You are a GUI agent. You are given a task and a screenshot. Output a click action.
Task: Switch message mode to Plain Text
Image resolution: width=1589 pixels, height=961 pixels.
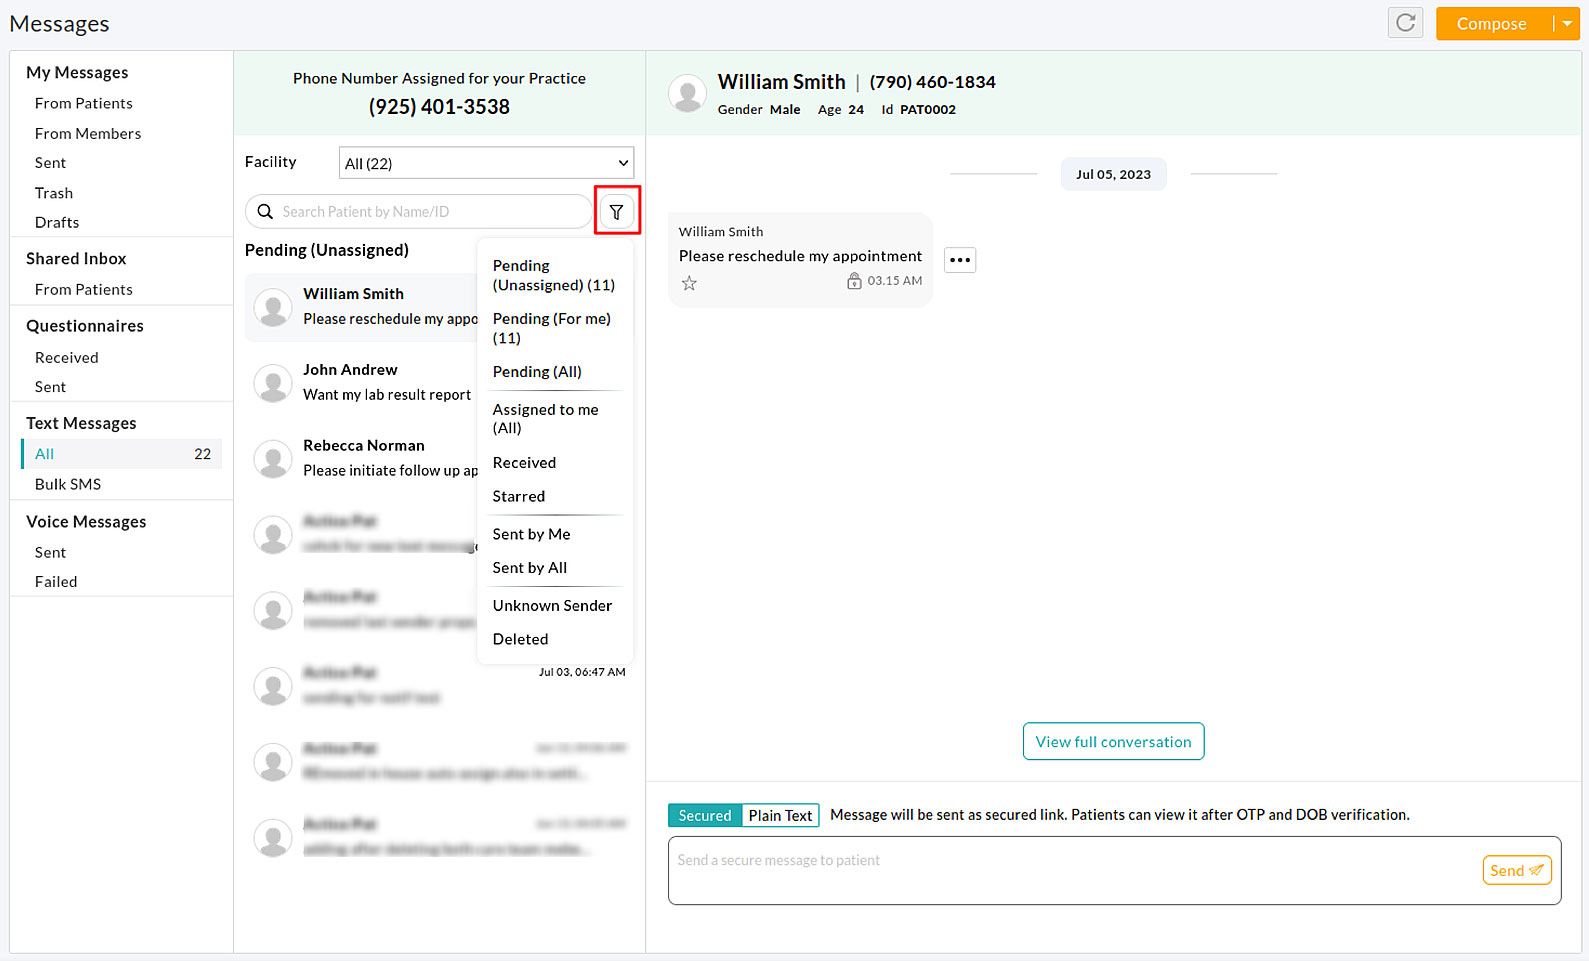(780, 815)
